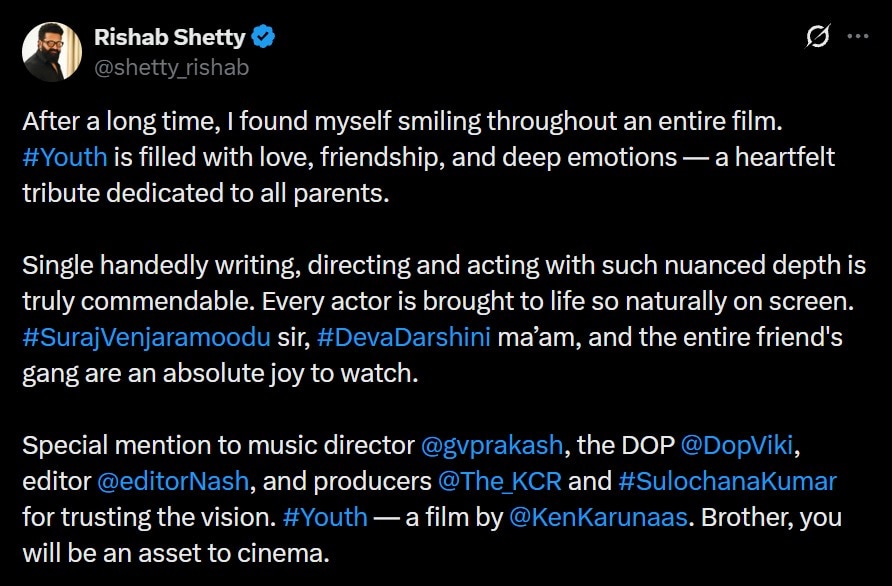Open the three-dot more options menu

click(857, 37)
